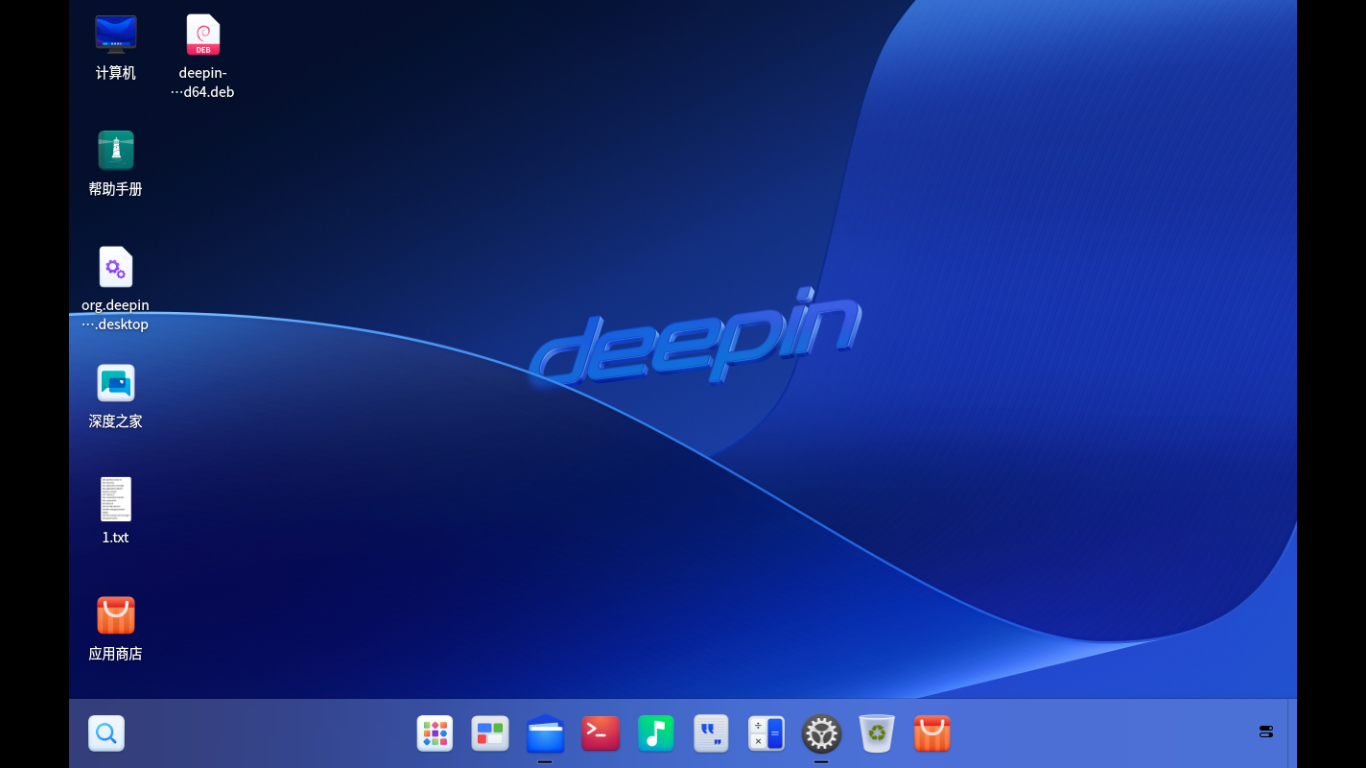Click the 帮助手册 label text

click(116, 189)
